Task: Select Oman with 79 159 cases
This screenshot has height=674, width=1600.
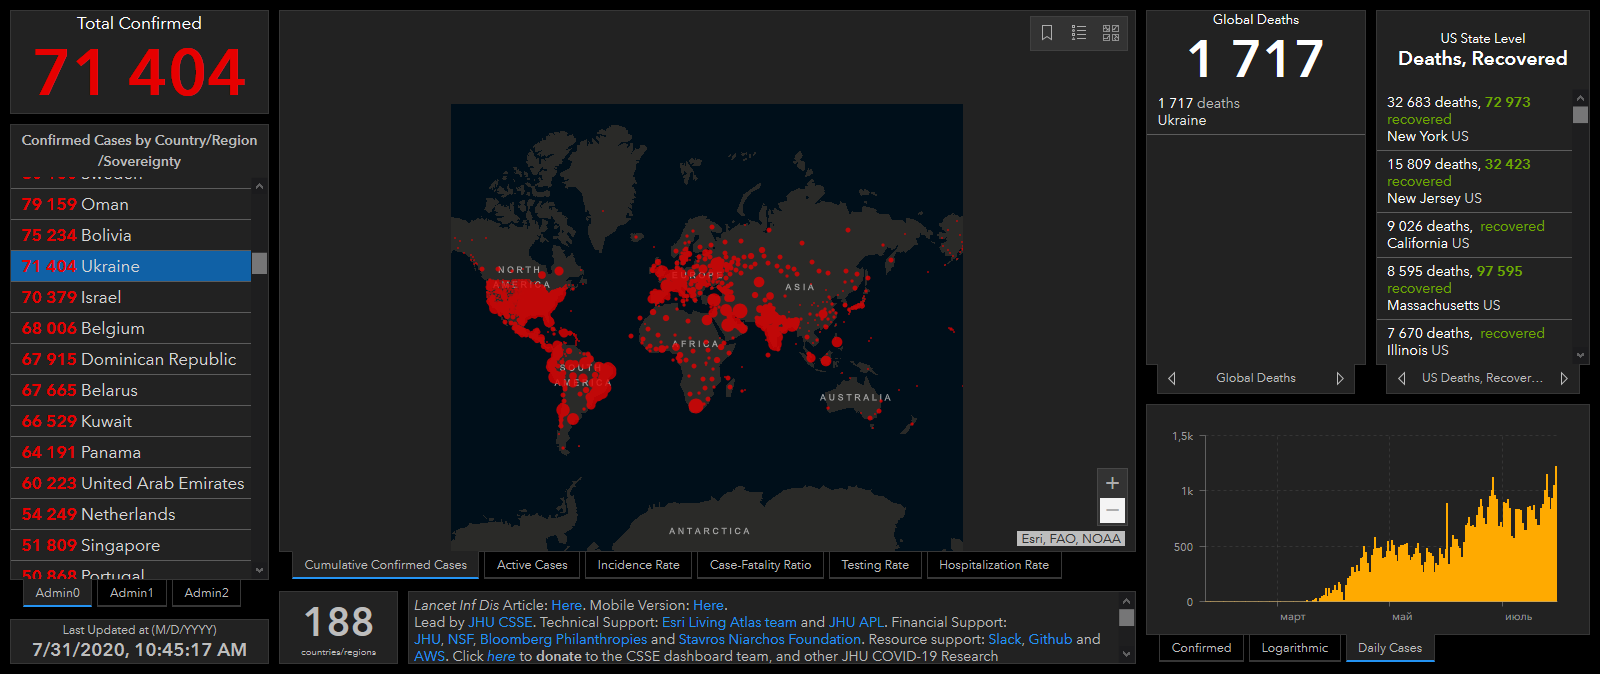Action: coord(131,204)
